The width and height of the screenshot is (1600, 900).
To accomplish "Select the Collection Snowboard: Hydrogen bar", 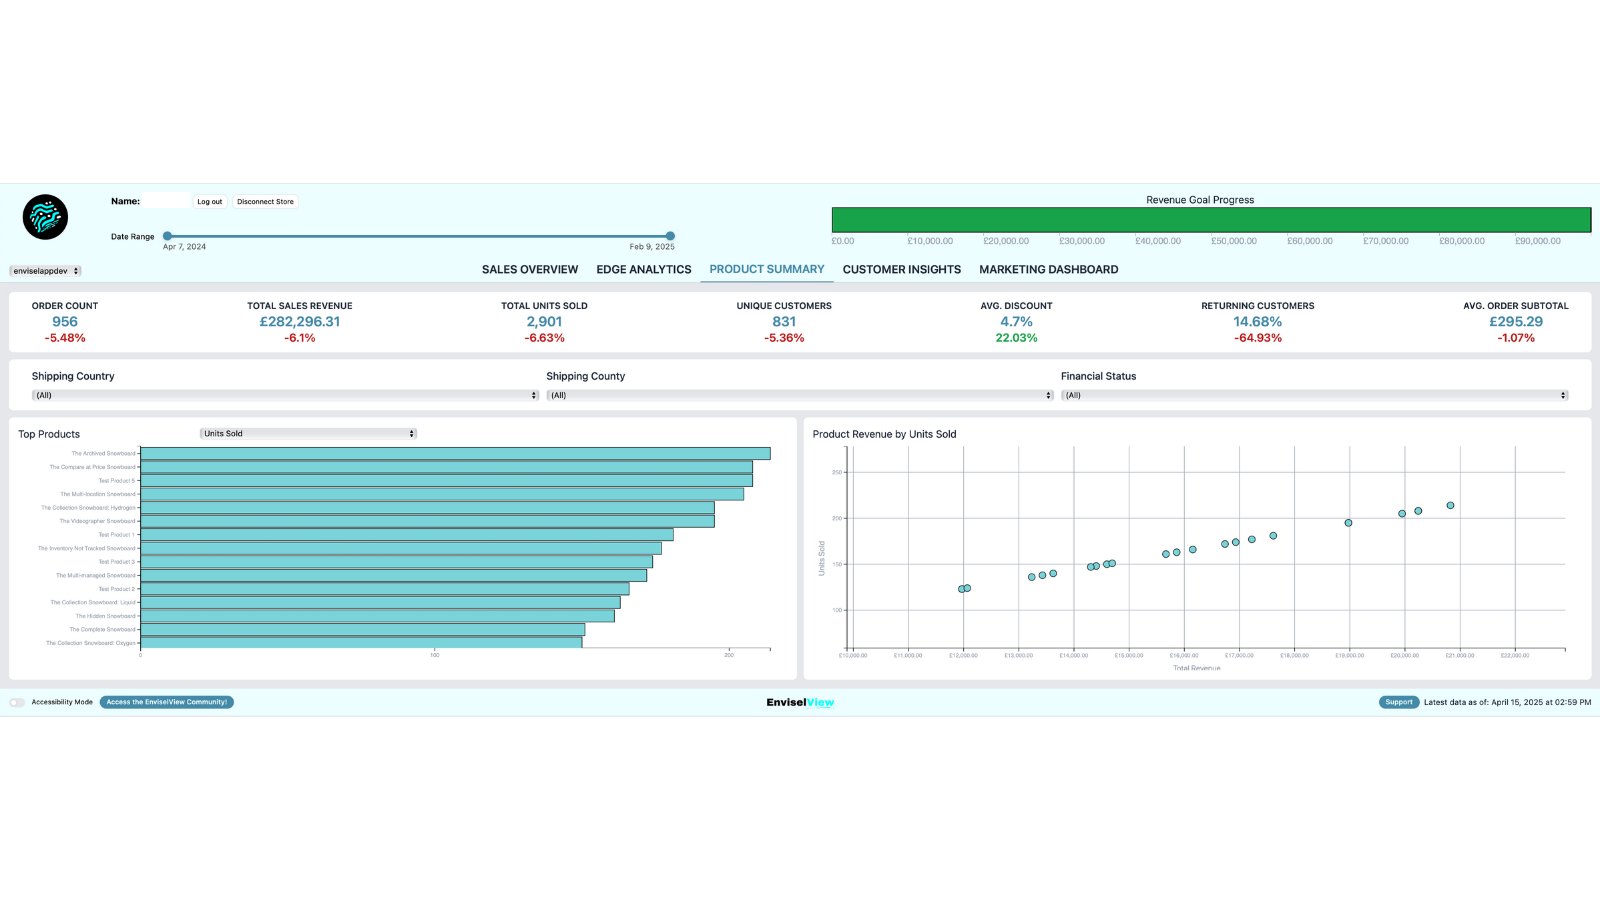I will point(427,508).
